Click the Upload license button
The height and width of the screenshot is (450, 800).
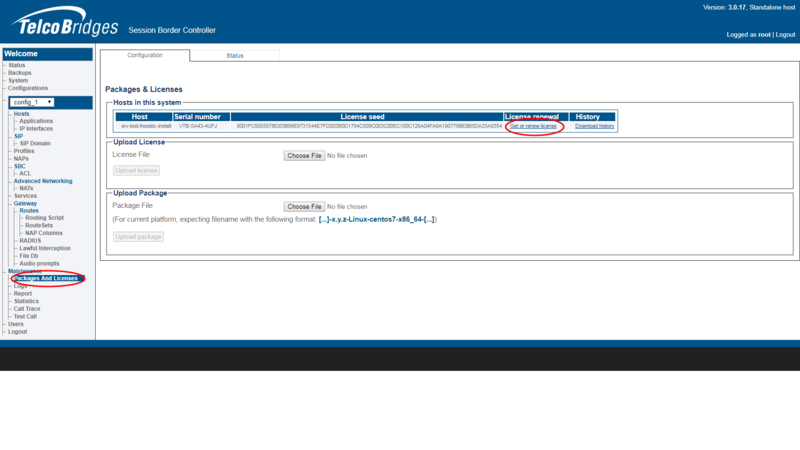(136, 170)
